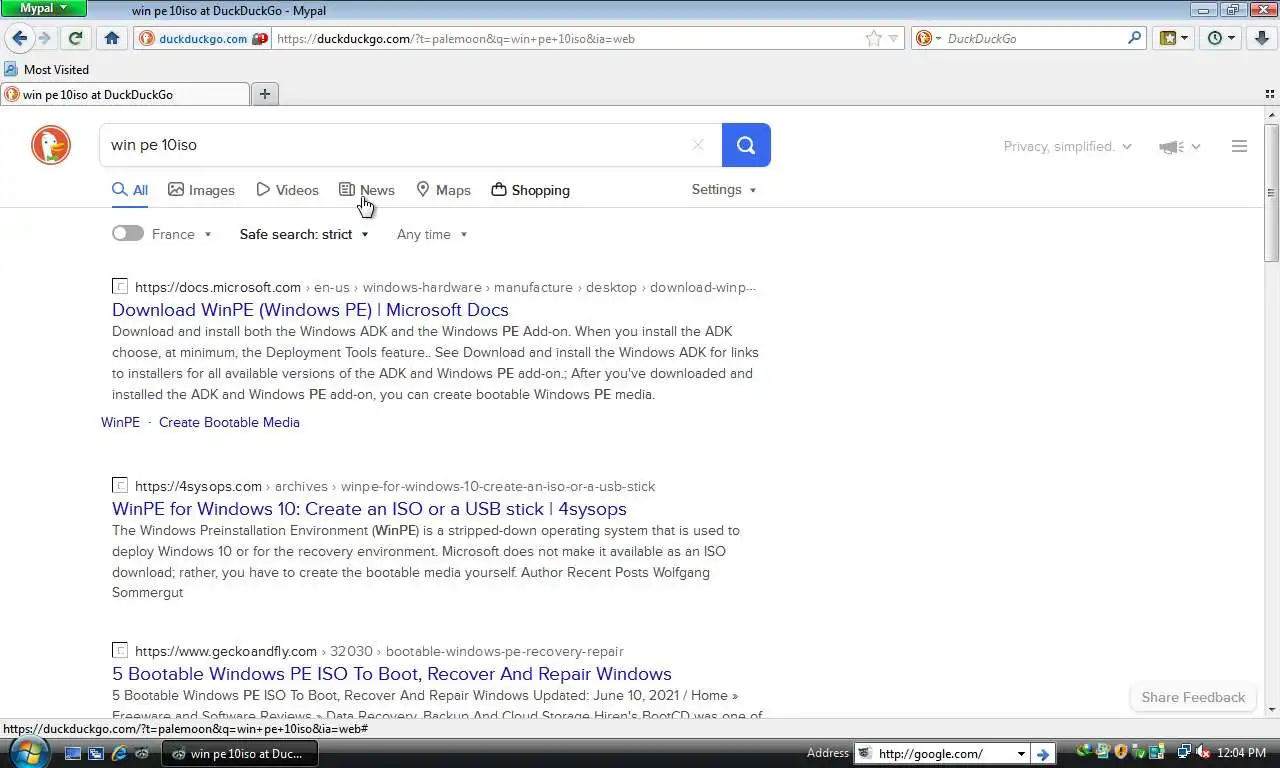Open the Safe search: strict dropdown
Viewport: 1280px width, 768px height.
pos(304,234)
